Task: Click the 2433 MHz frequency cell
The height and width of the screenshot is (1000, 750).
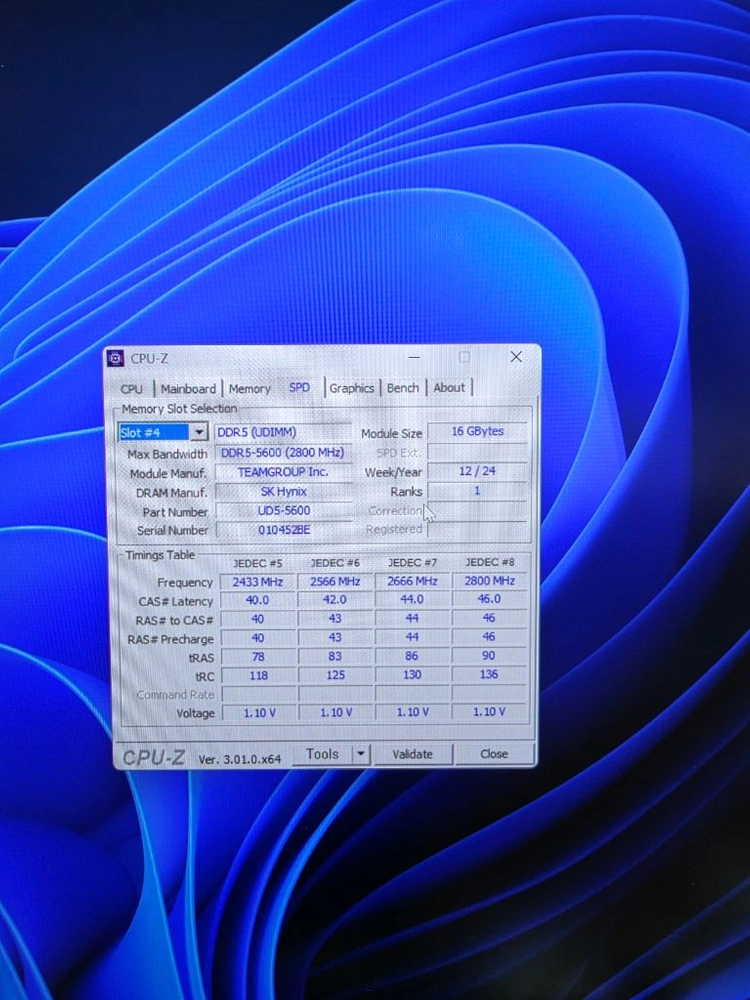Action: pos(258,582)
